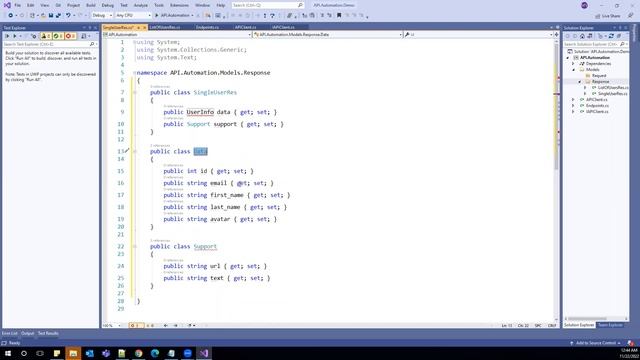This screenshot has width=640, height=360.
Task: Open the API.Automation.Models.Response.Data type dropdown
Action: [x=327, y=35]
